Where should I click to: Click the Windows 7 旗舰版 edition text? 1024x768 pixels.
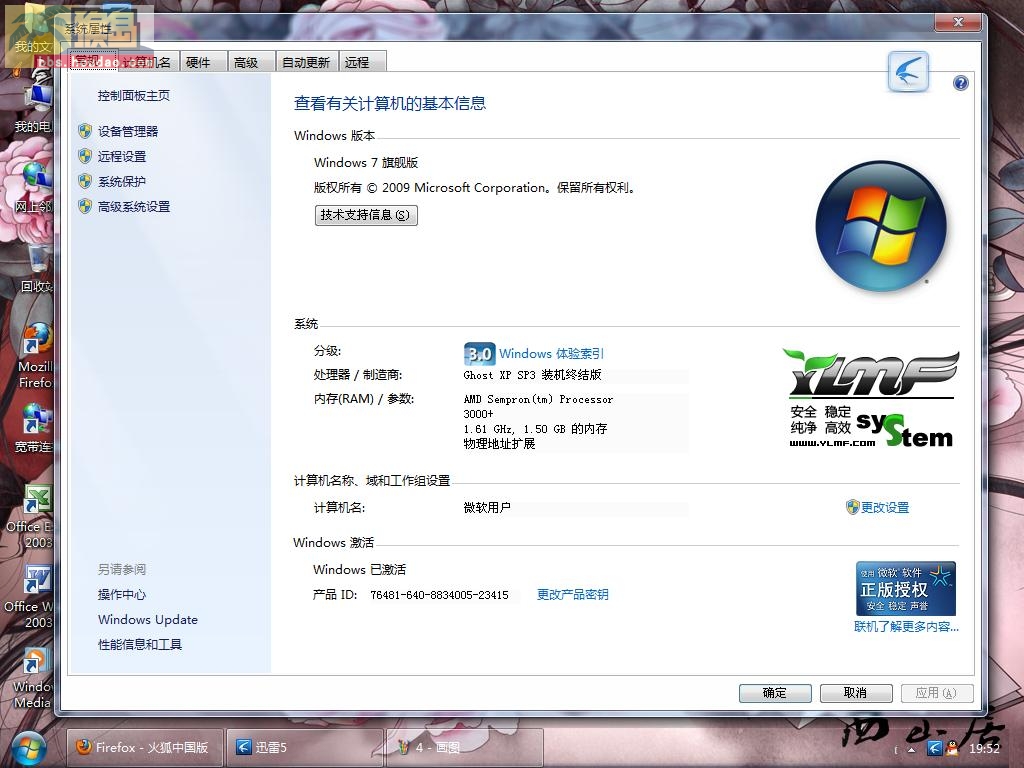point(366,163)
